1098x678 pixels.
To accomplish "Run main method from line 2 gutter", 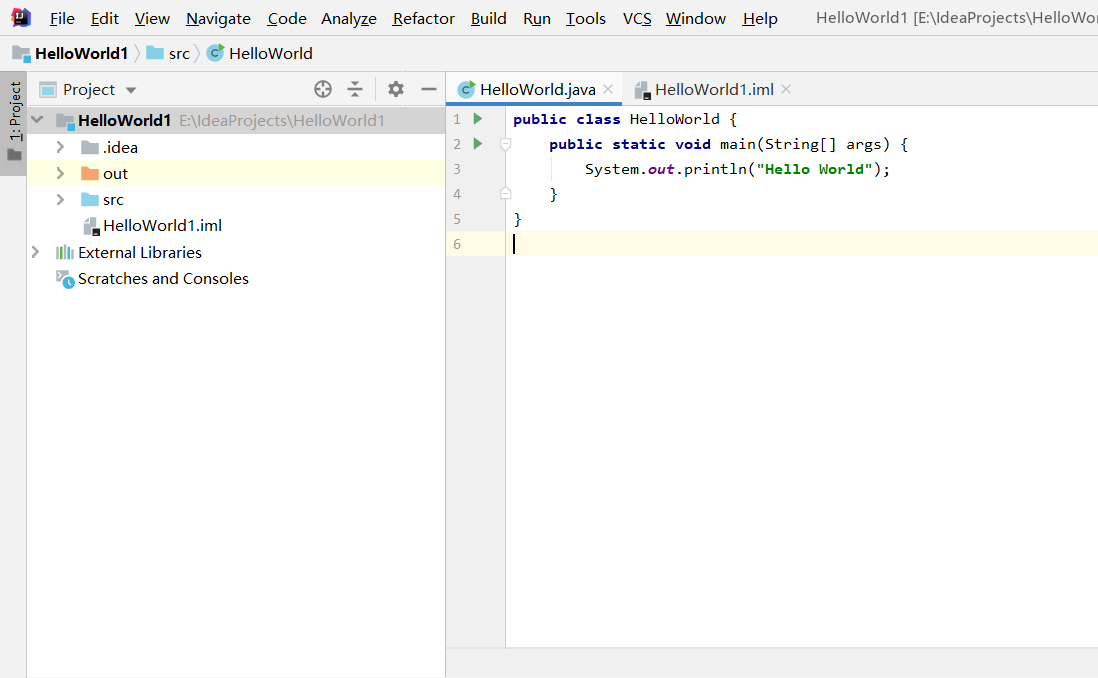I will [478, 144].
